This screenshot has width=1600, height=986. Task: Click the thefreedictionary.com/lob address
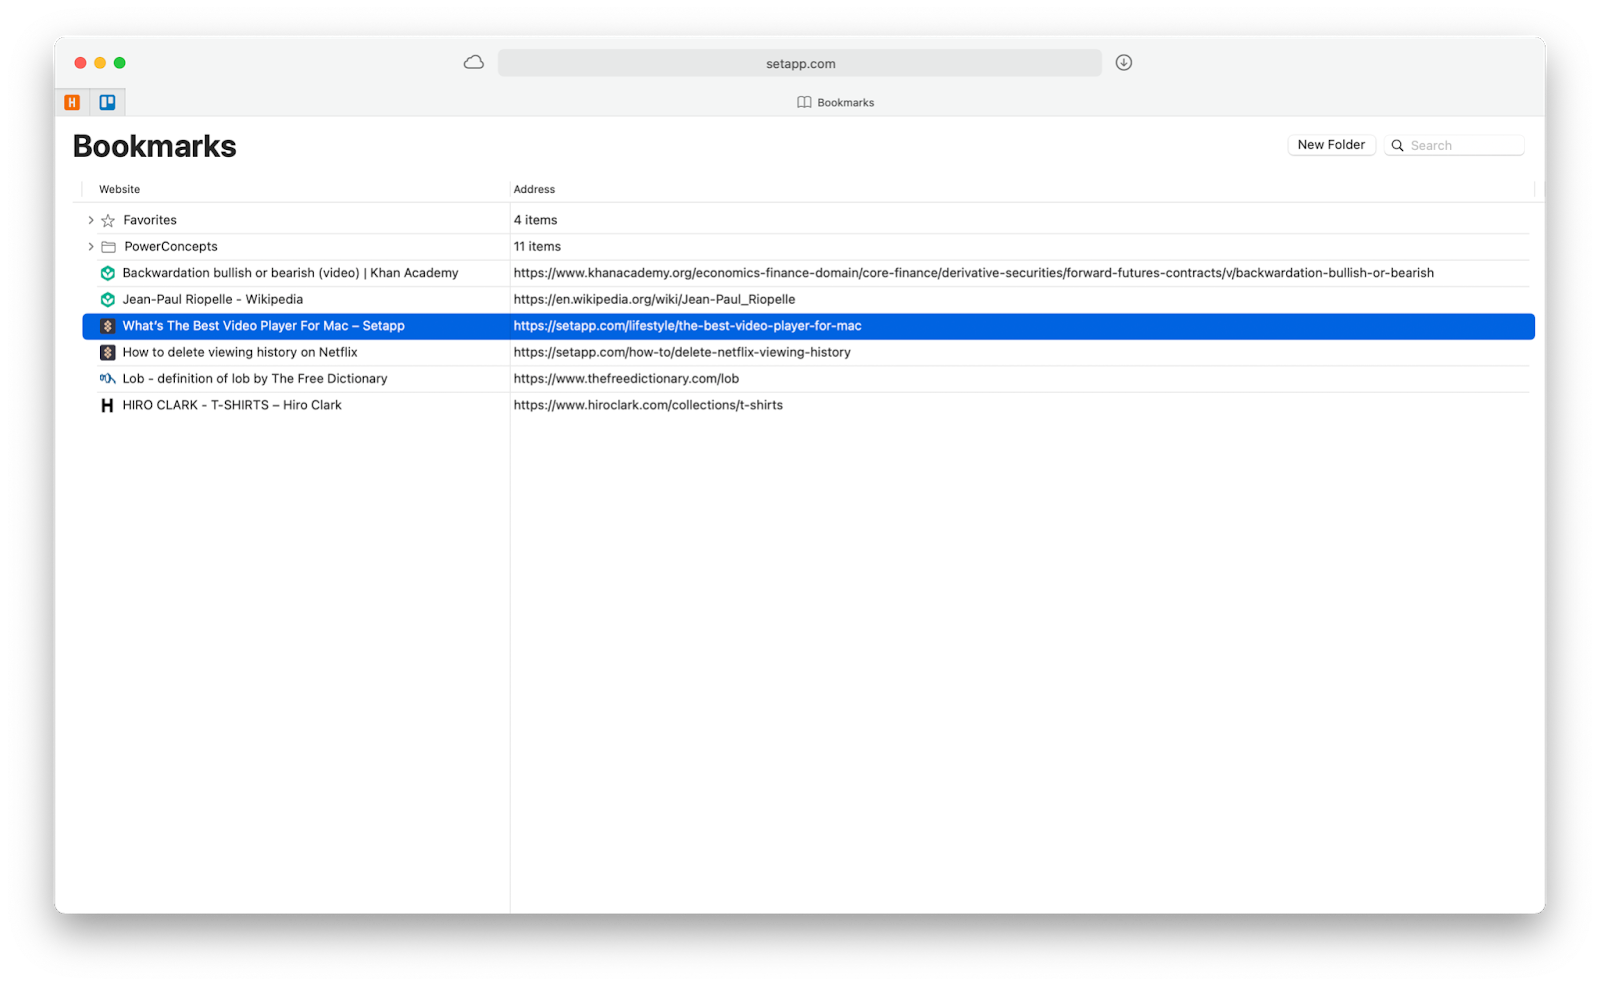pyautogui.click(x=626, y=379)
